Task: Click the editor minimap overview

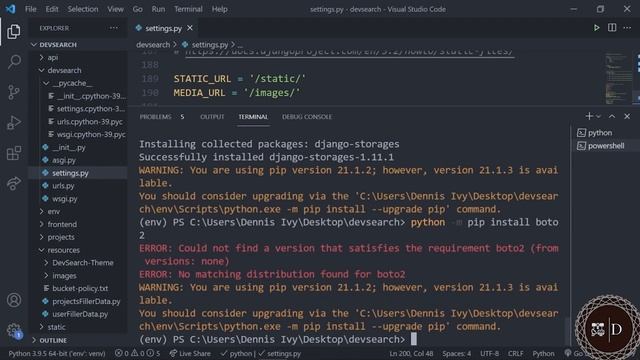Action: pos(619,78)
